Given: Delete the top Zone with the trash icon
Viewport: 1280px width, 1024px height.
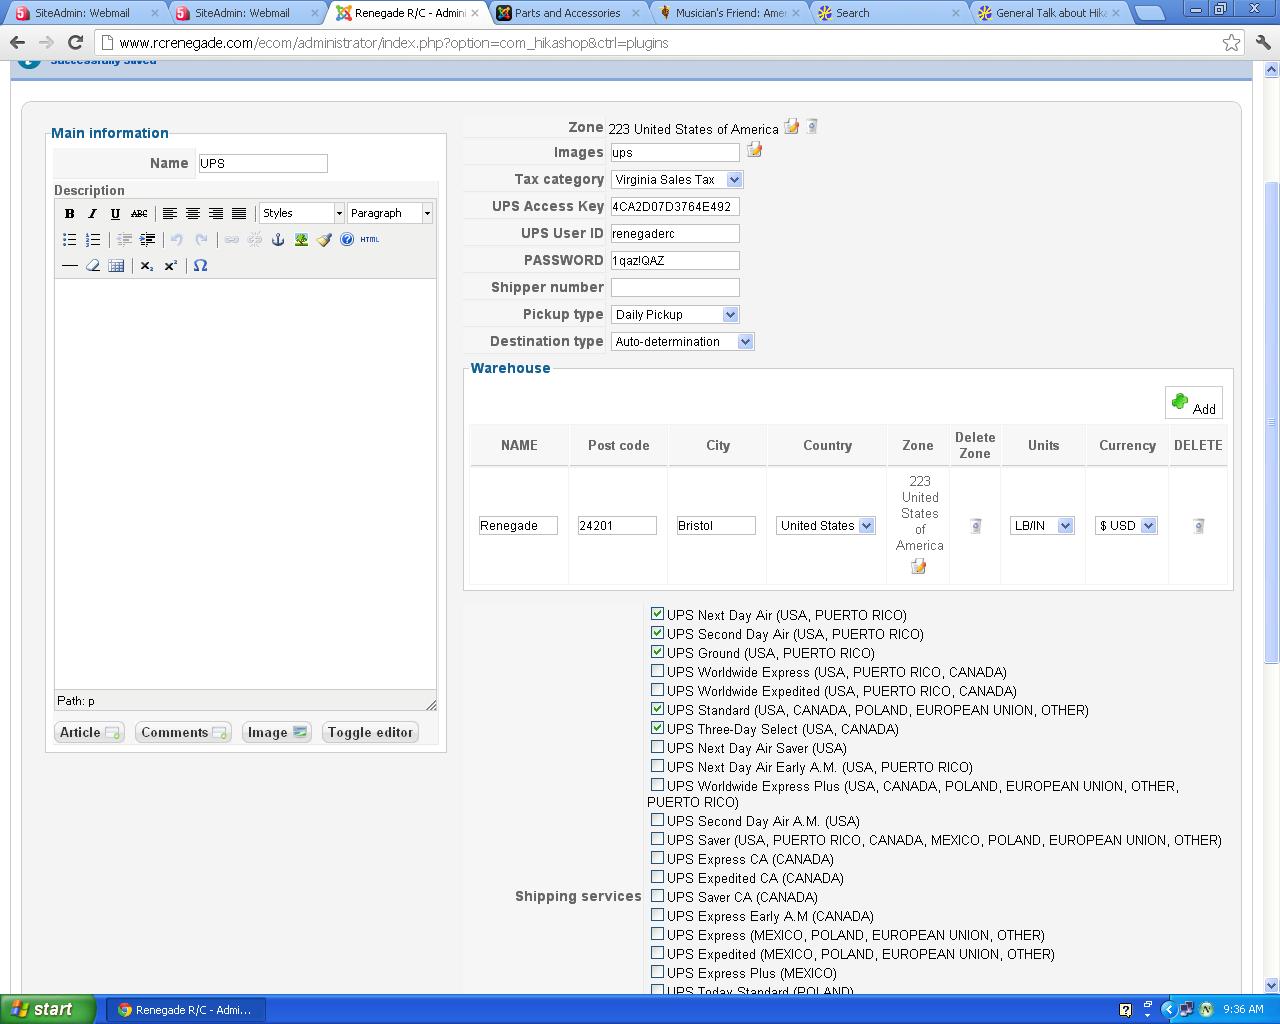Looking at the screenshot, I should 812,126.
